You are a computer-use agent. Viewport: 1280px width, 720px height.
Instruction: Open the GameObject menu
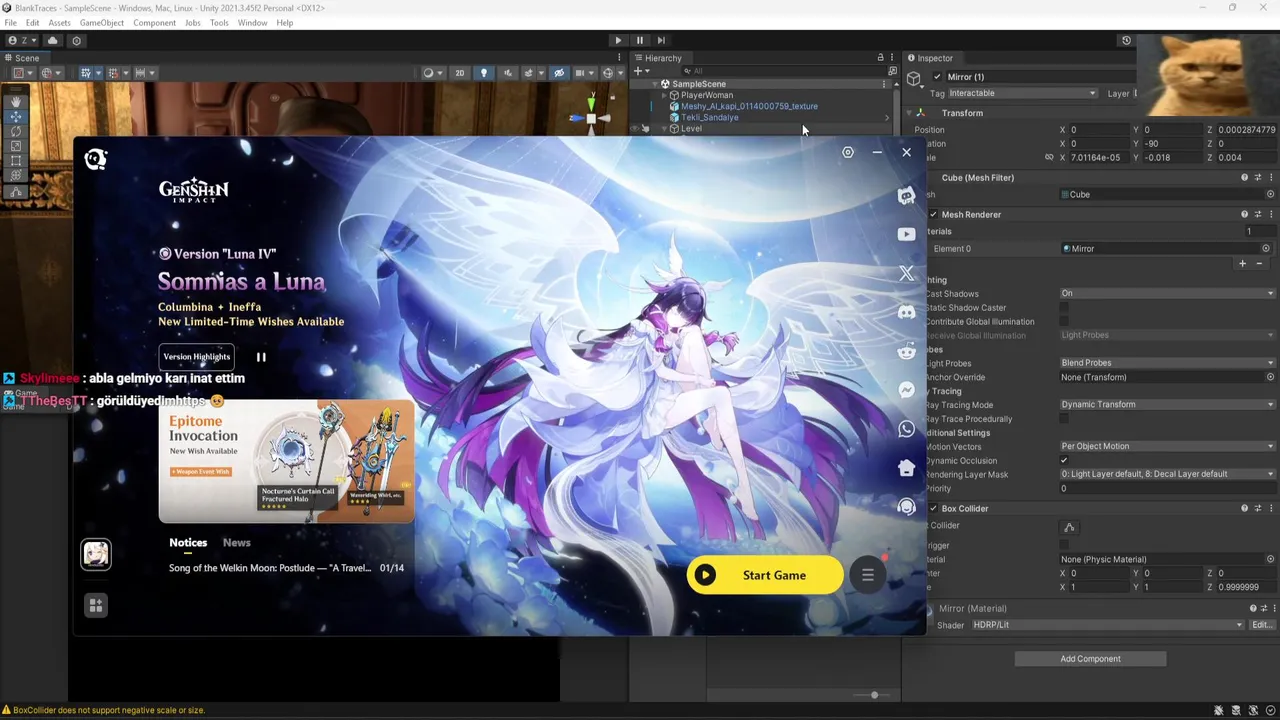pos(102,22)
